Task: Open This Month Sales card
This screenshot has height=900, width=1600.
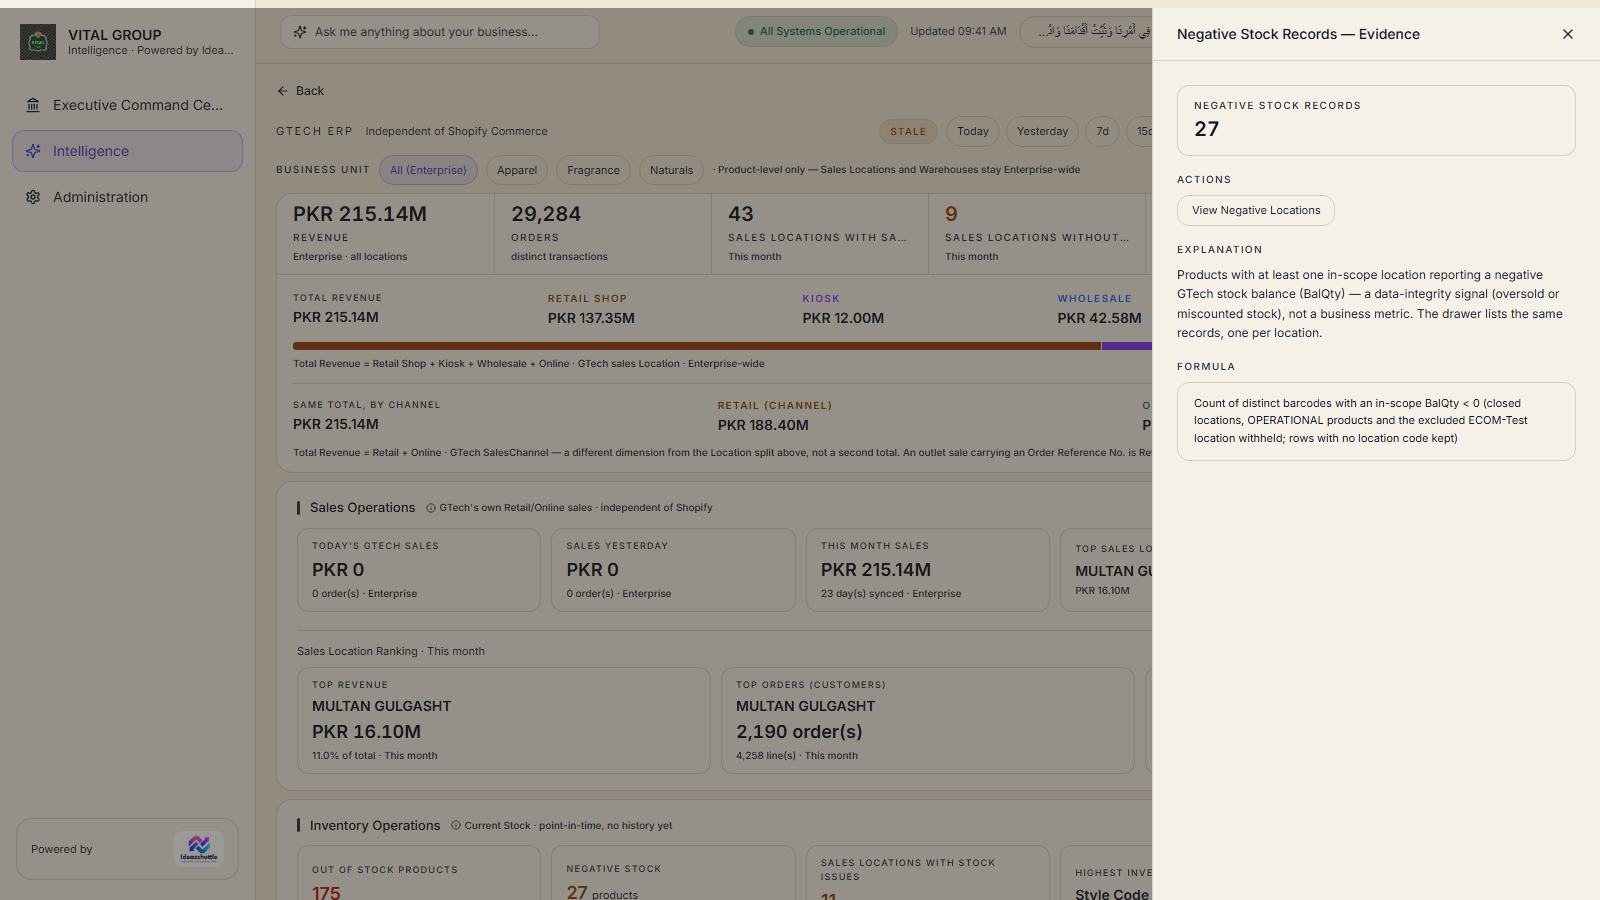Action: point(928,570)
